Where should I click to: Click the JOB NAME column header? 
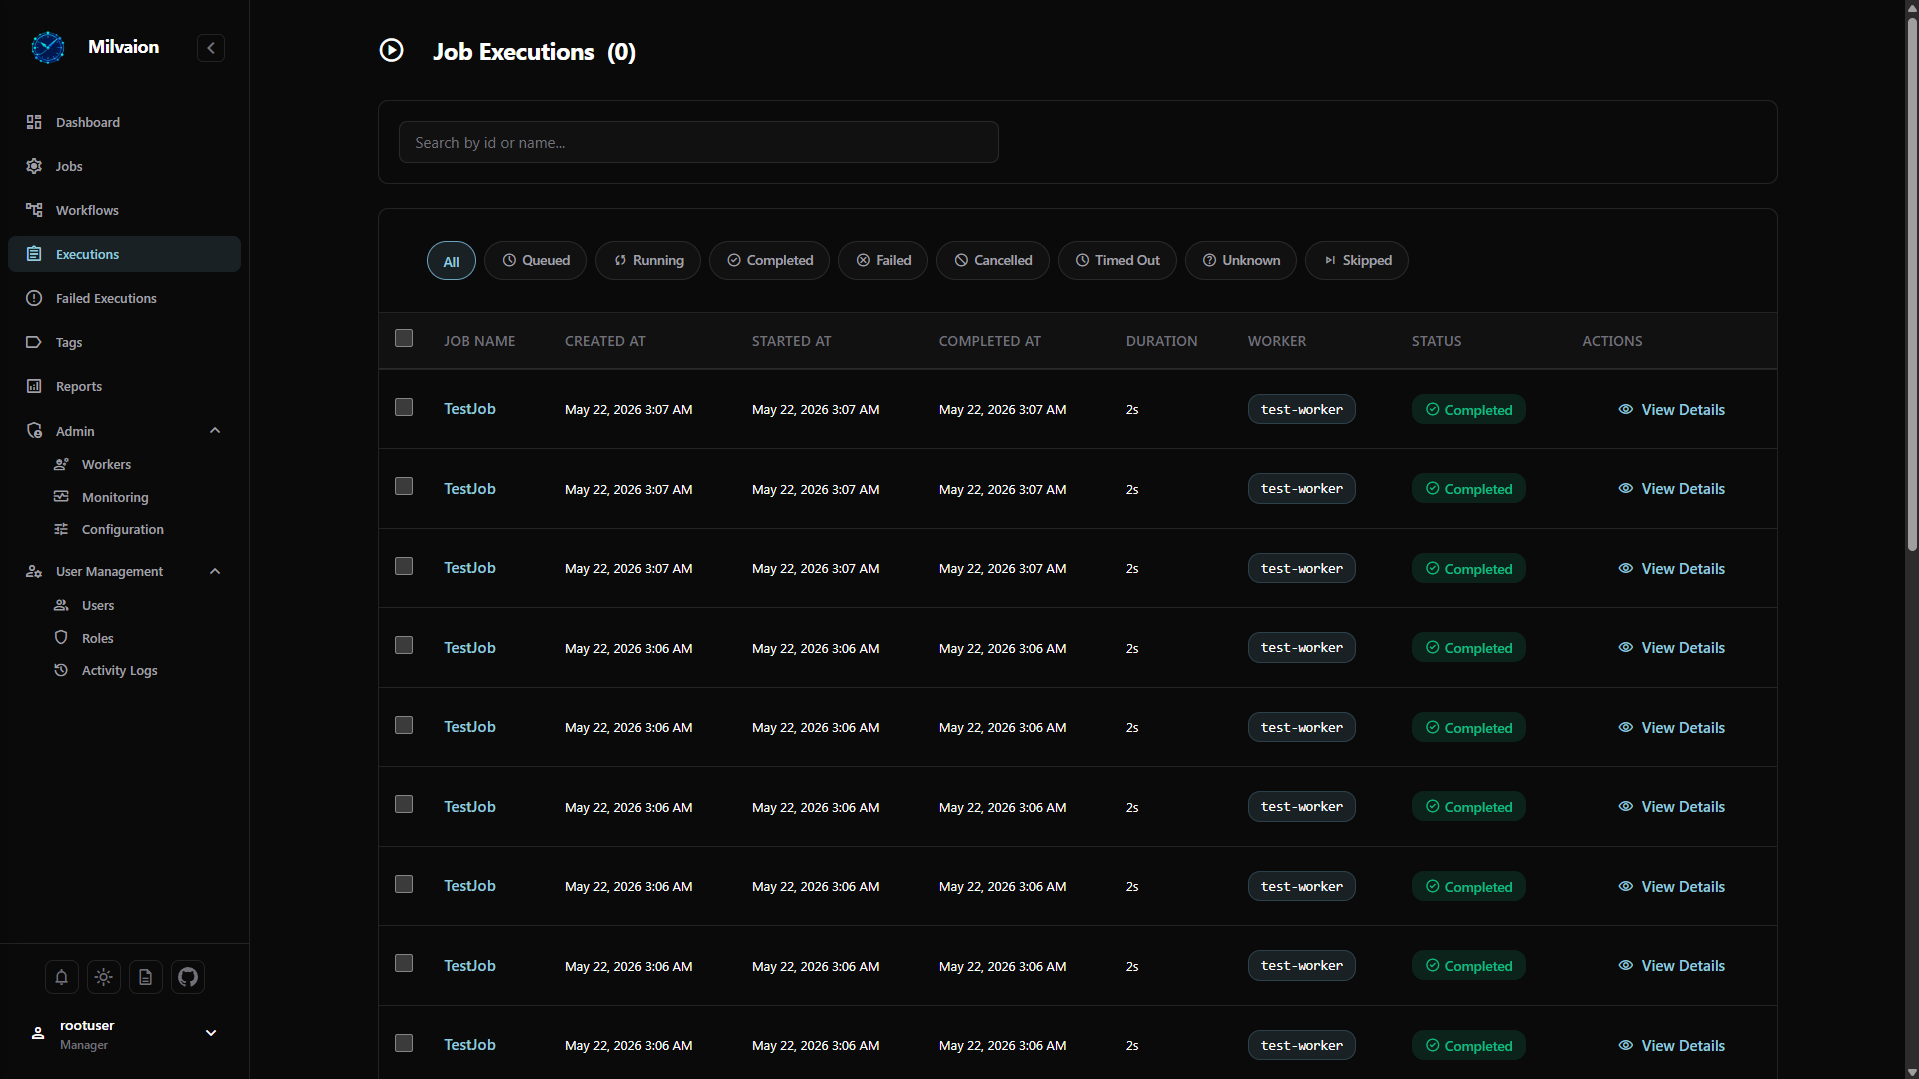[x=479, y=341]
